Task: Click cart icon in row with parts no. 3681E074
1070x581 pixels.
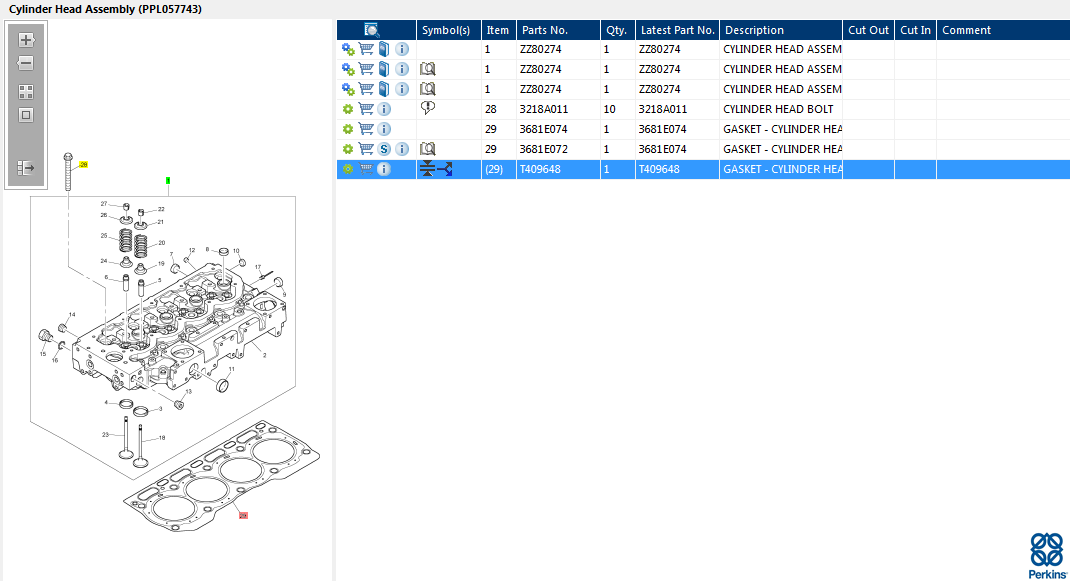Action: click(x=366, y=129)
